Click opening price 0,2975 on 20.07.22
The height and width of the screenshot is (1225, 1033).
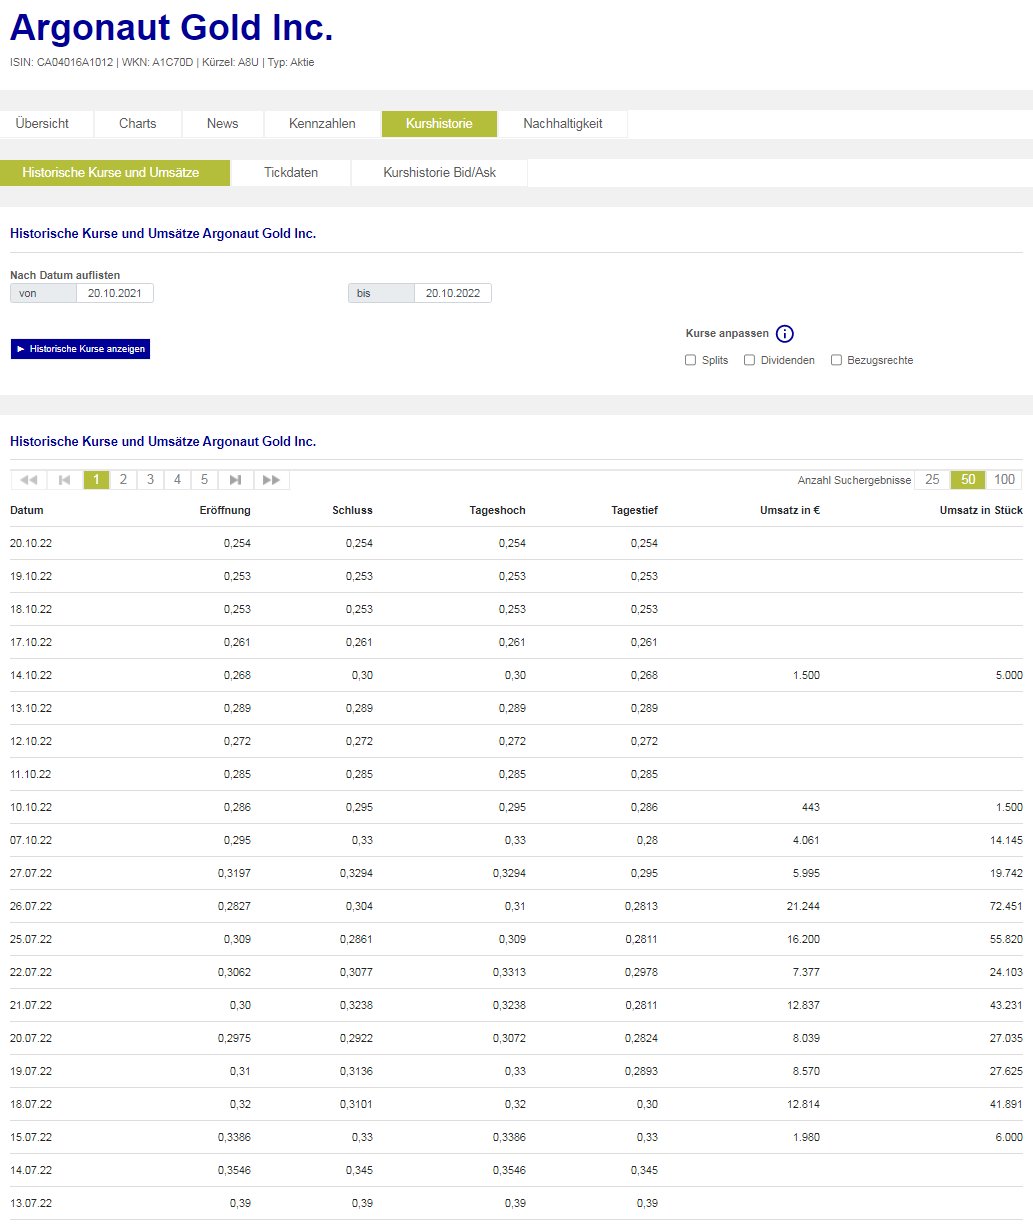[234, 1038]
